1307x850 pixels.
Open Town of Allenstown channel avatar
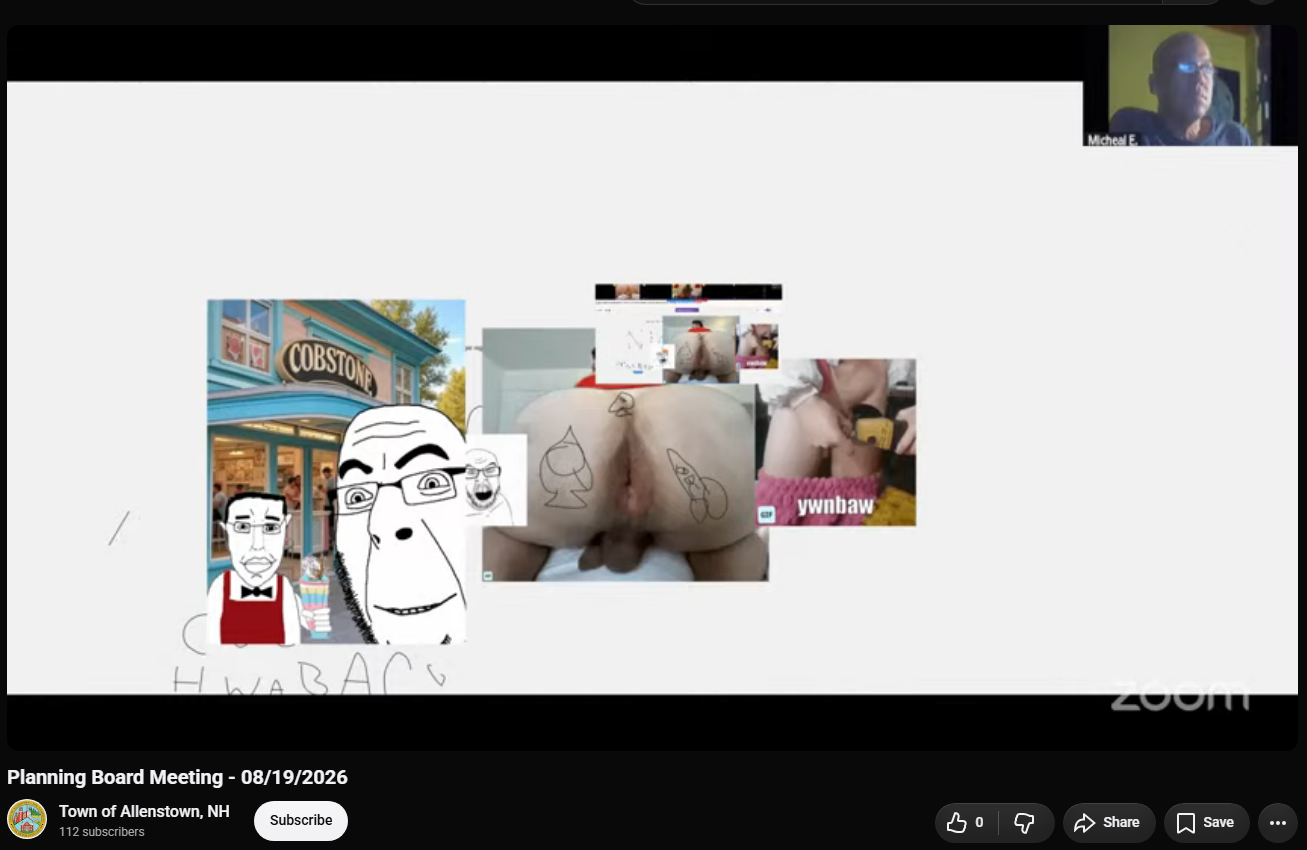(x=27, y=819)
